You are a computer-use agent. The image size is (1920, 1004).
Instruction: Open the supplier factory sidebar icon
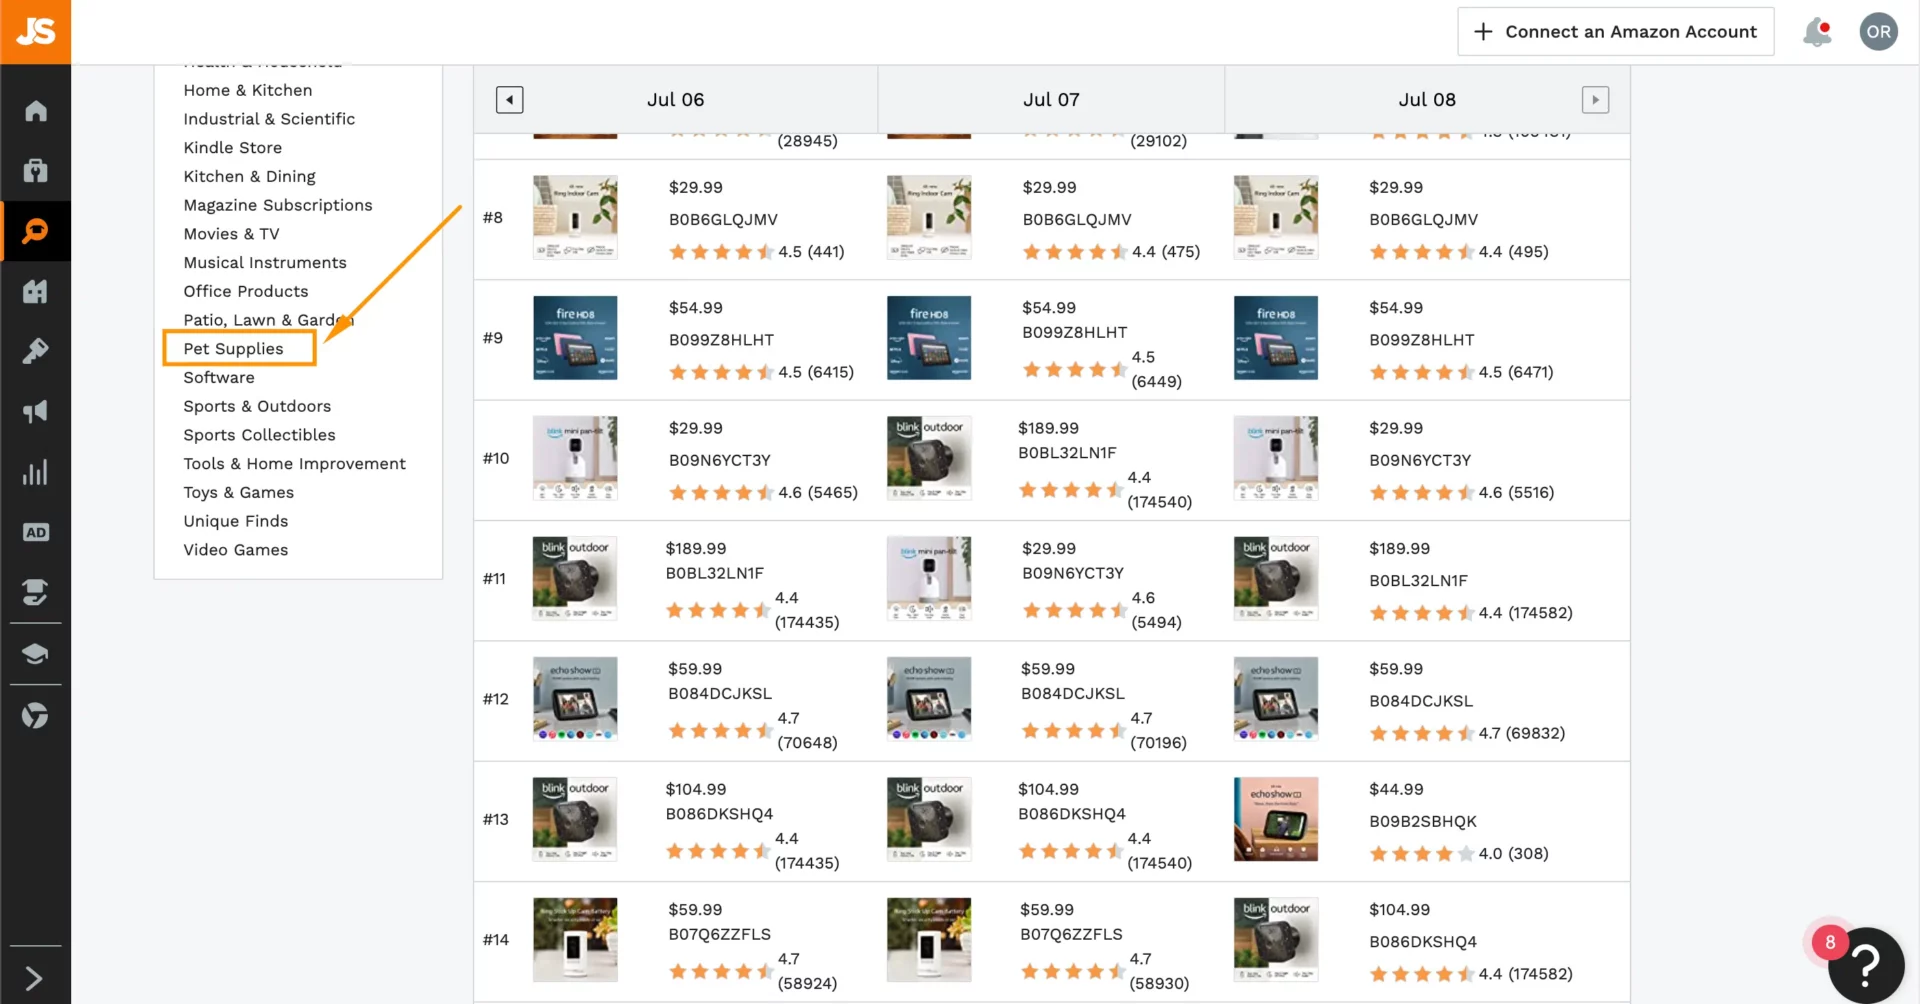pos(35,291)
